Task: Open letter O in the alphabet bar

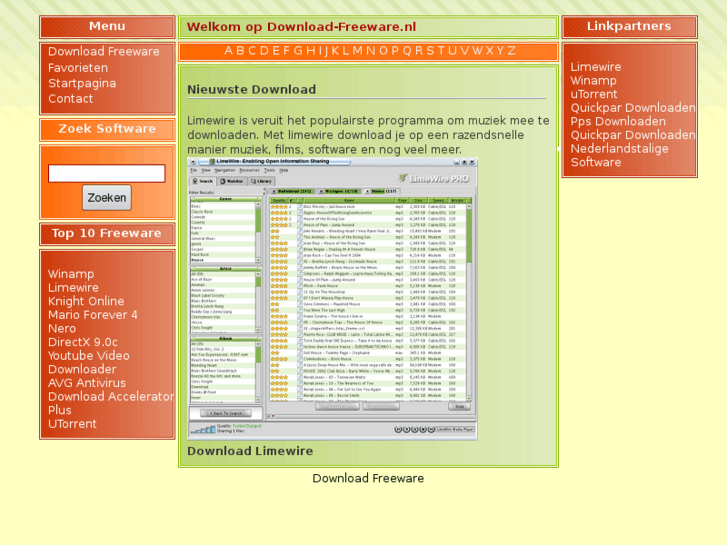Action: click(383, 51)
